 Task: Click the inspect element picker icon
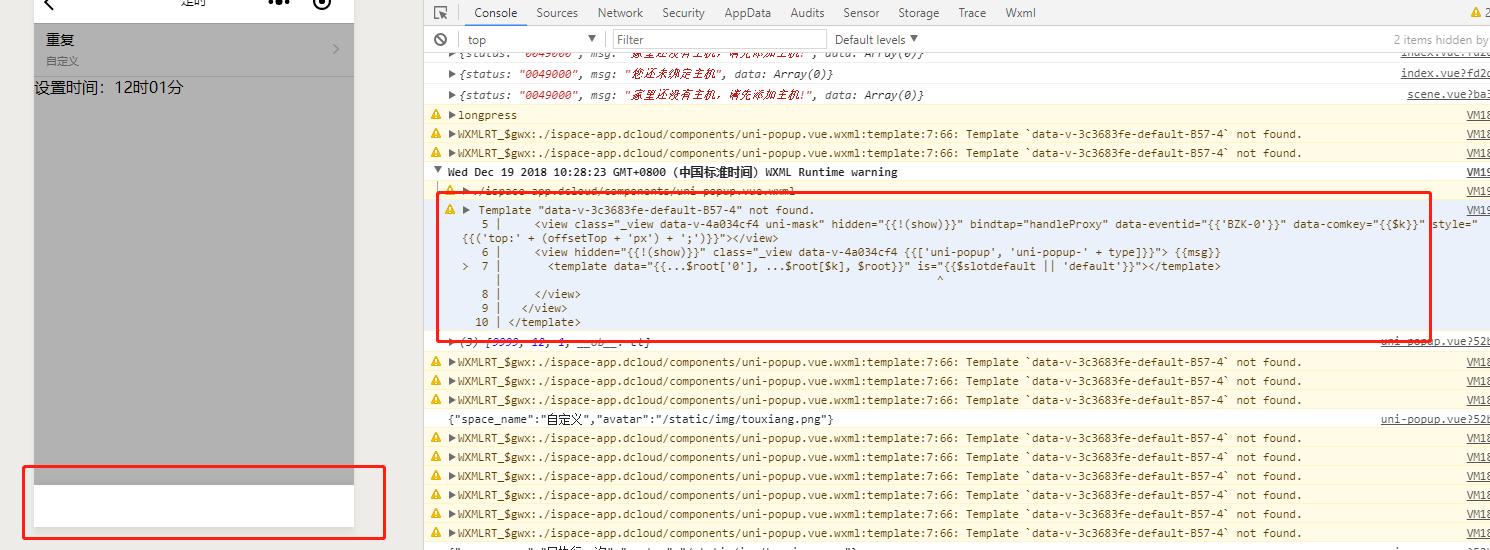(441, 13)
